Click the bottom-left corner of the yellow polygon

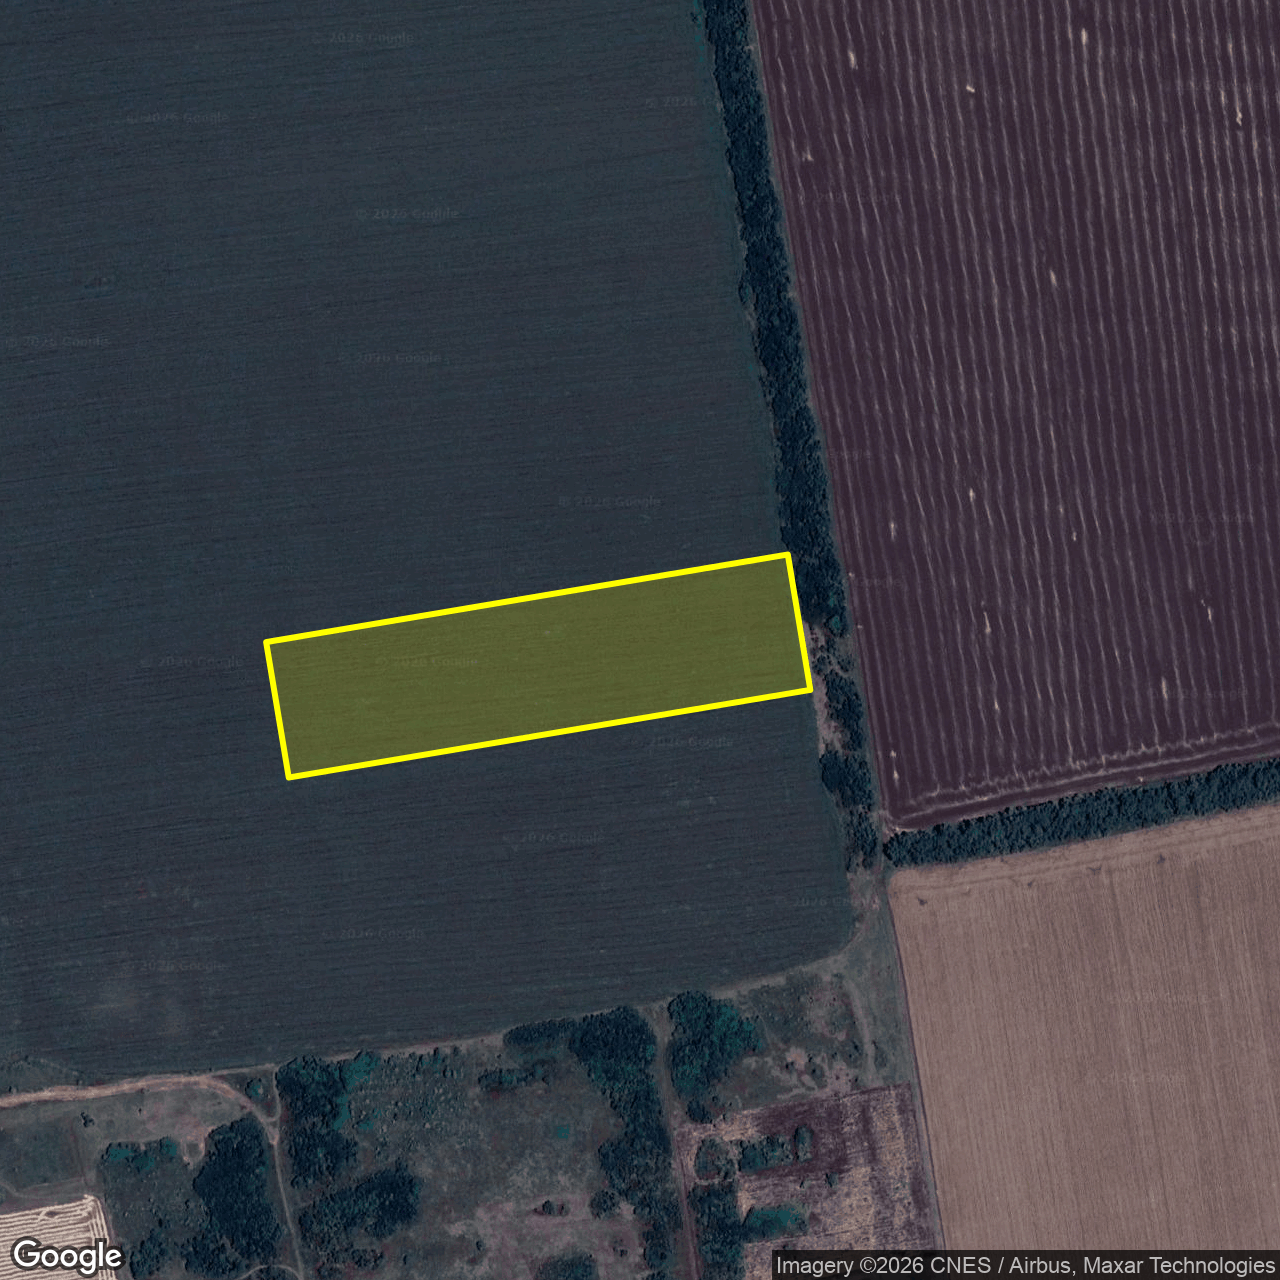point(289,776)
